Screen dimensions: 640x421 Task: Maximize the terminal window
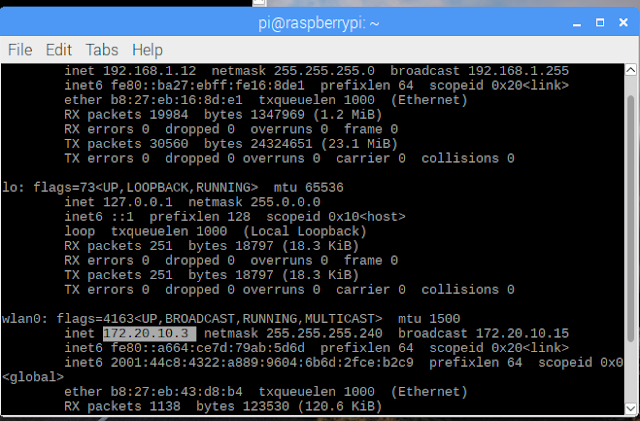coord(600,22)
